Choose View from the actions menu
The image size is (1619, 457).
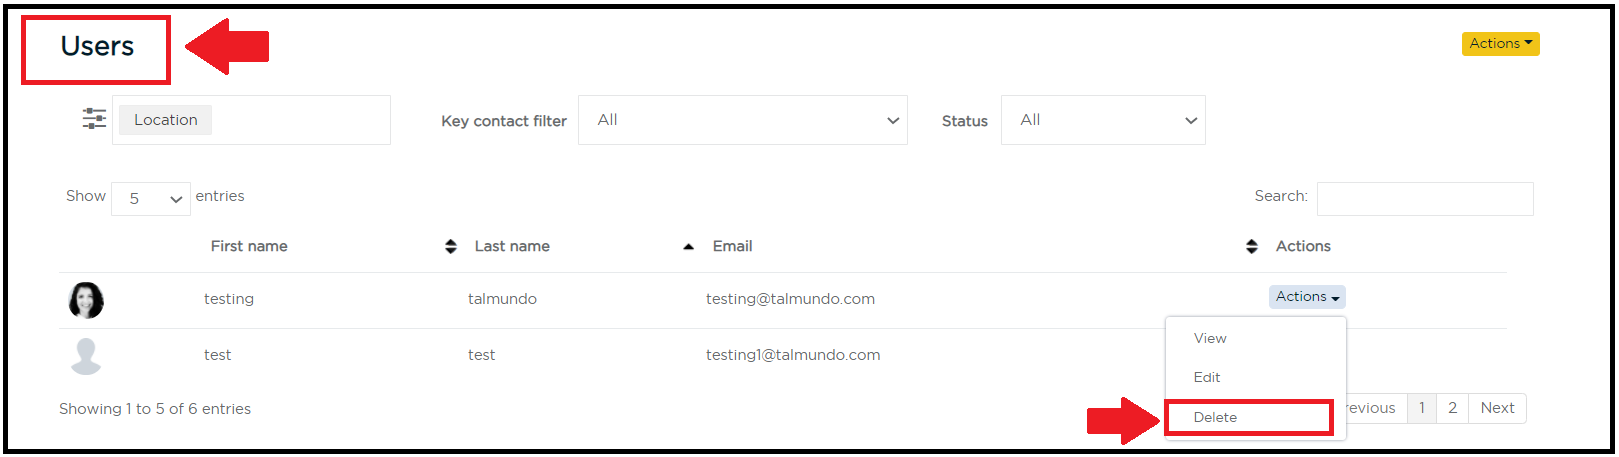click(x=1210, y=338)
